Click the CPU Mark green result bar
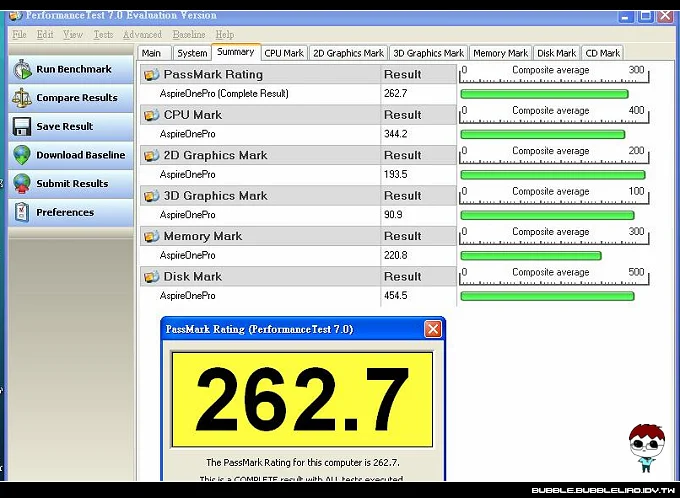Screen dimensions: 680x498 [543, 134]
